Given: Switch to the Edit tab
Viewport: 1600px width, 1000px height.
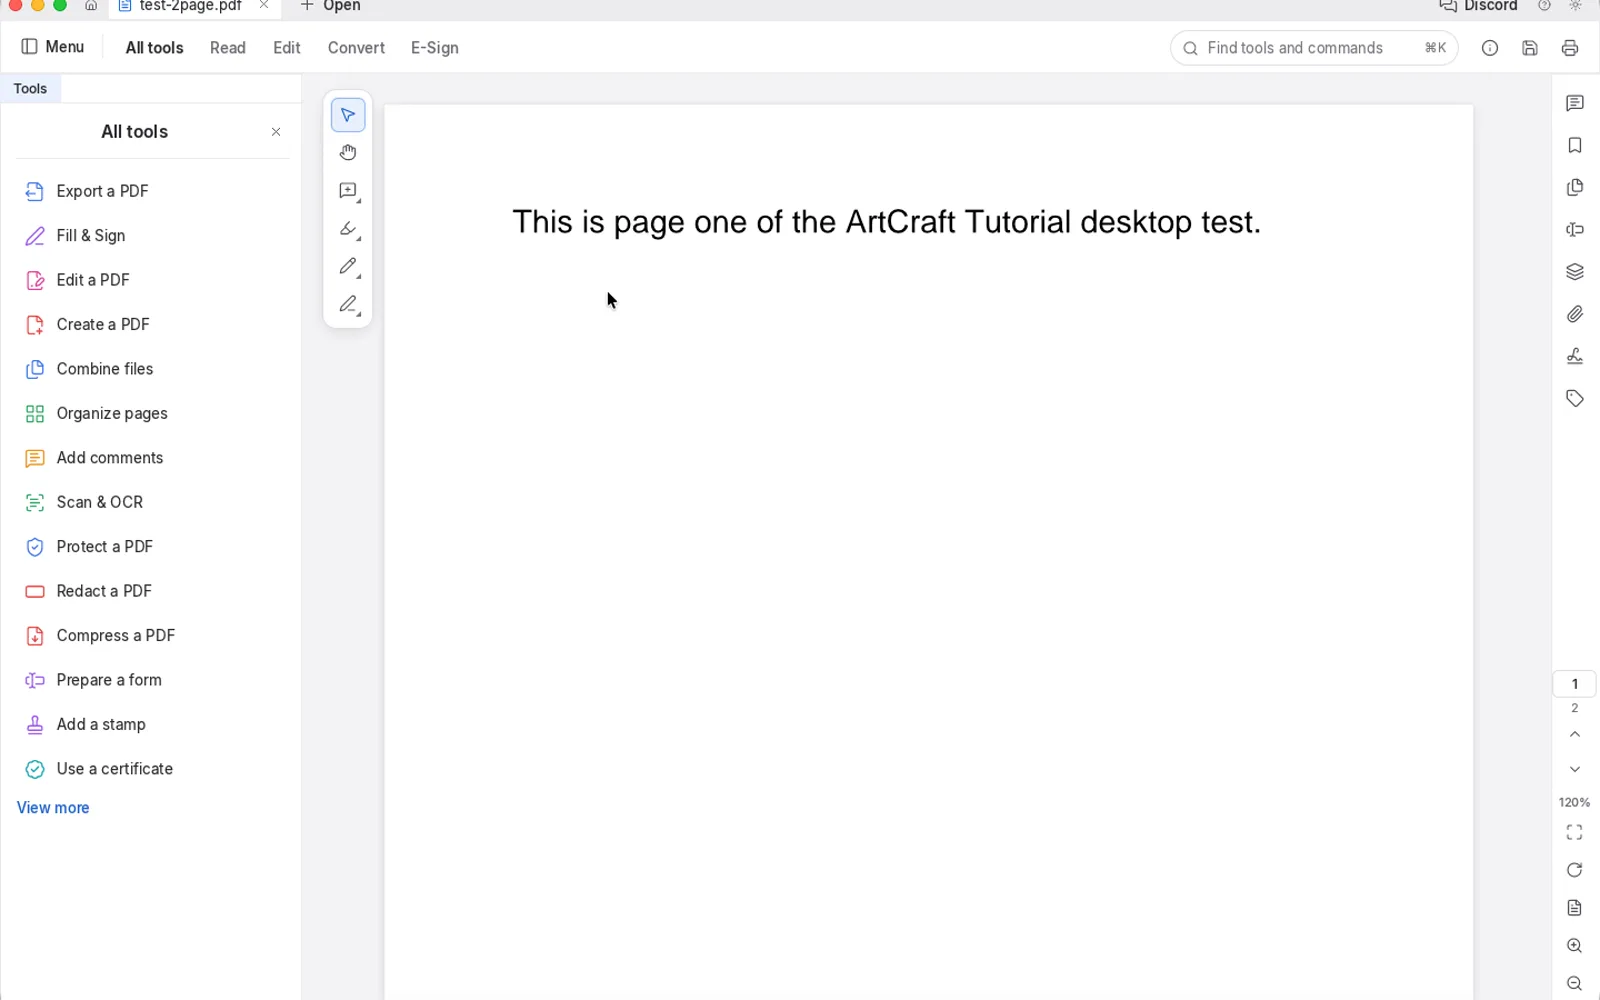Looking at the screenshot, I should pyautogui.click(x=287, y=48).
